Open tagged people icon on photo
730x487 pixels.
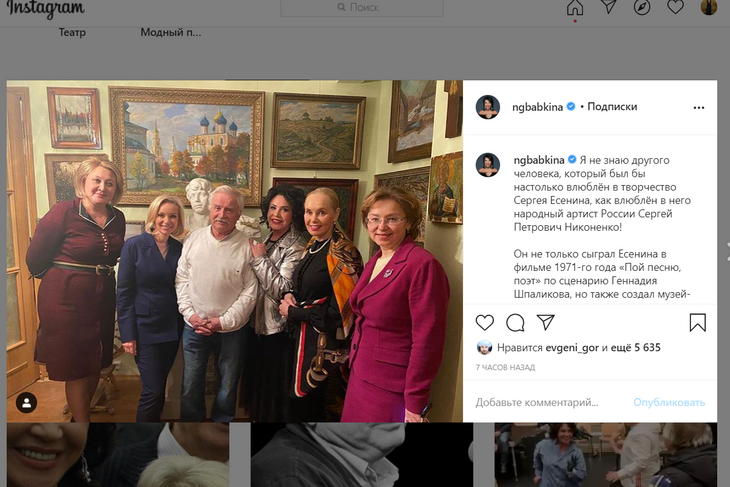pos(27,402)
